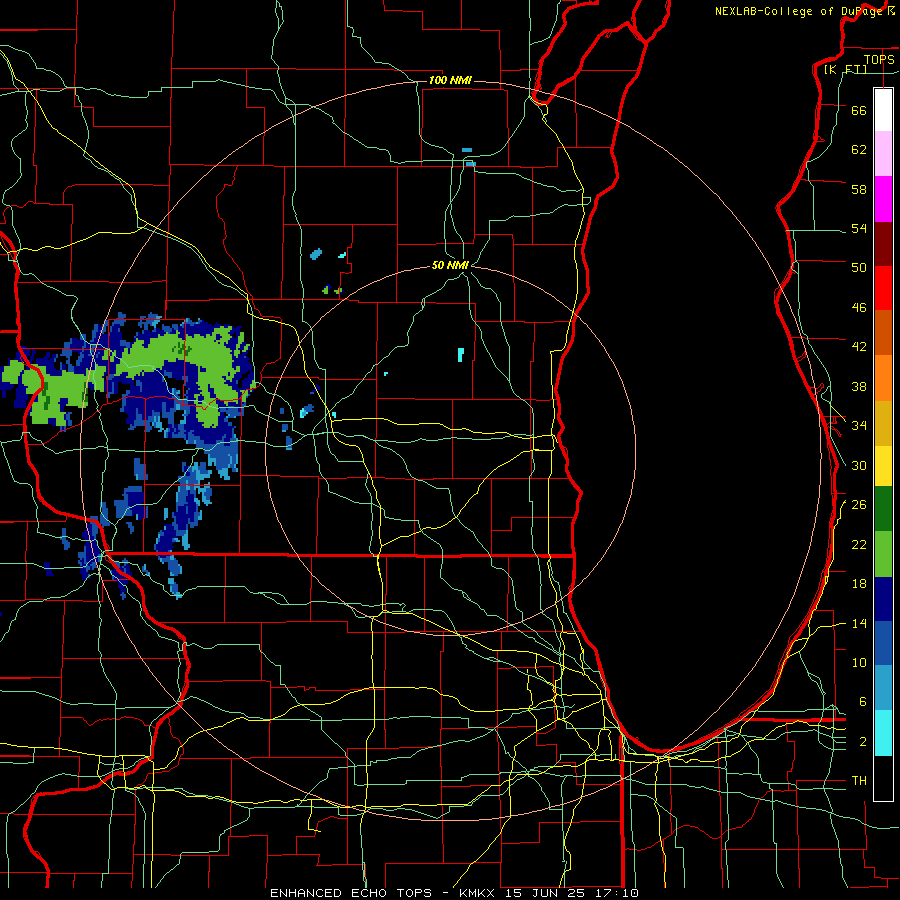This screenshot has height=900, width=900.
Task: Click the "18" legend value
Action: point(859,584)
